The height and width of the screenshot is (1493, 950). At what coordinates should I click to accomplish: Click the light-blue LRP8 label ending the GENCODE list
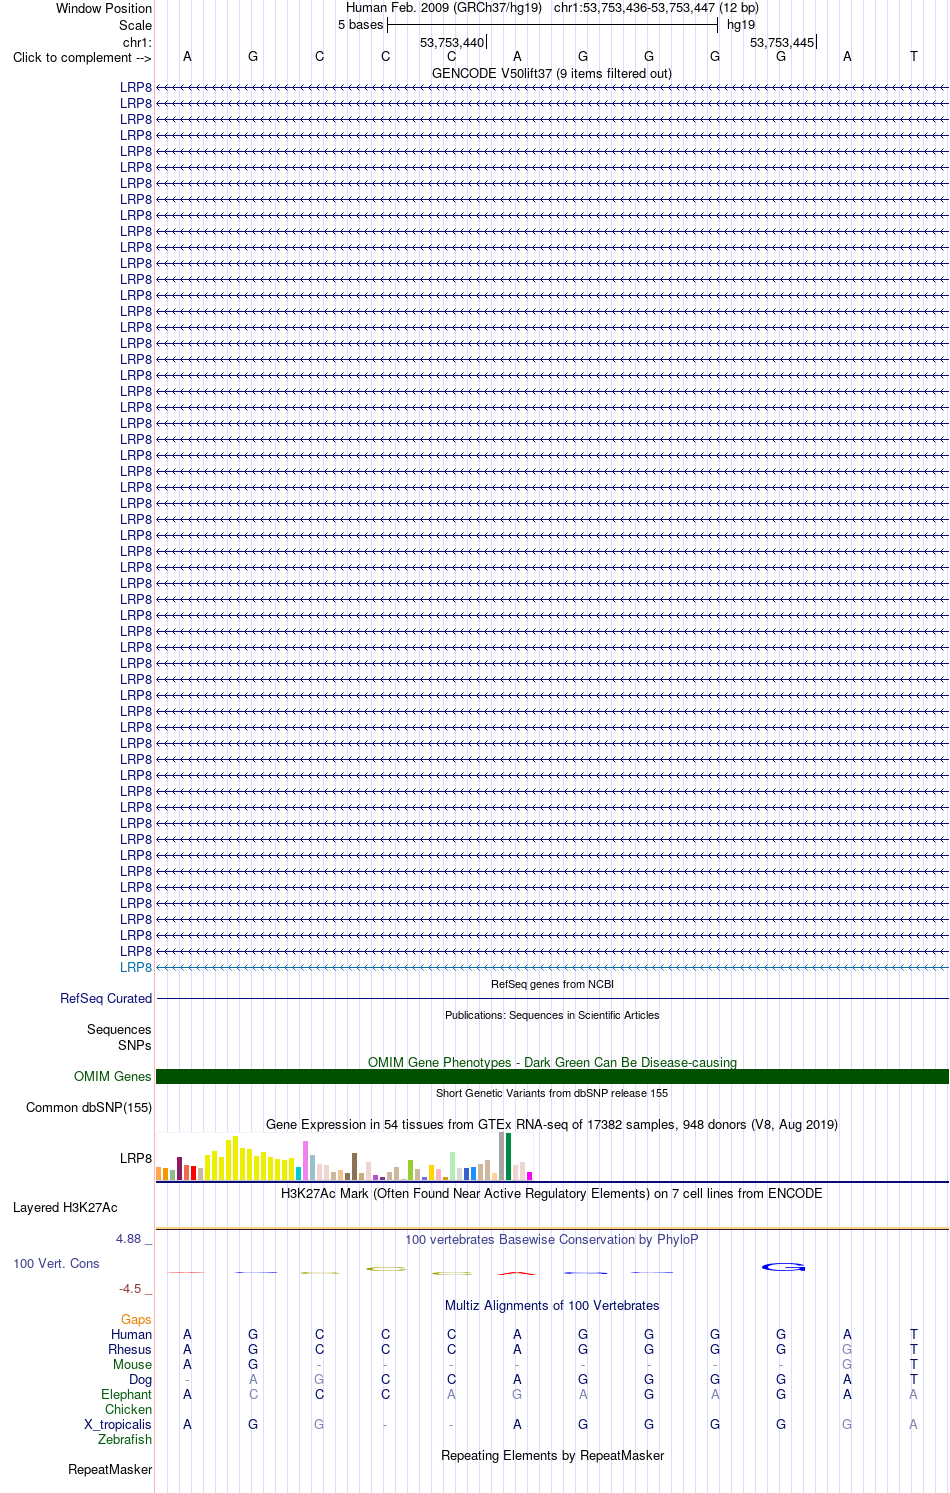[x=136, y=967]
